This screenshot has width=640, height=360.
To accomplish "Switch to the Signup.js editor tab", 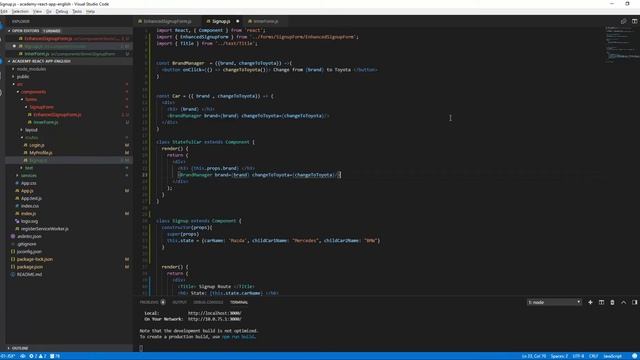I will click(221, 21).
